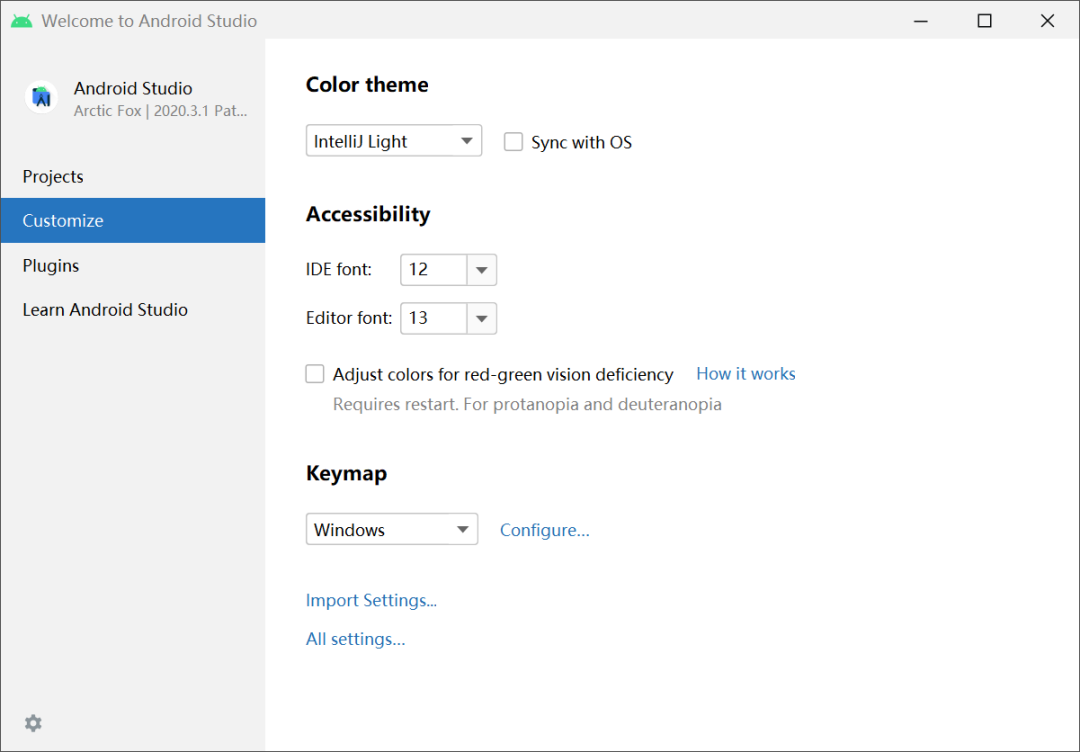The height and width of the screenshot is (752, 1080).
Task: Open the Color theme dropdown
Action: point(394,141)
